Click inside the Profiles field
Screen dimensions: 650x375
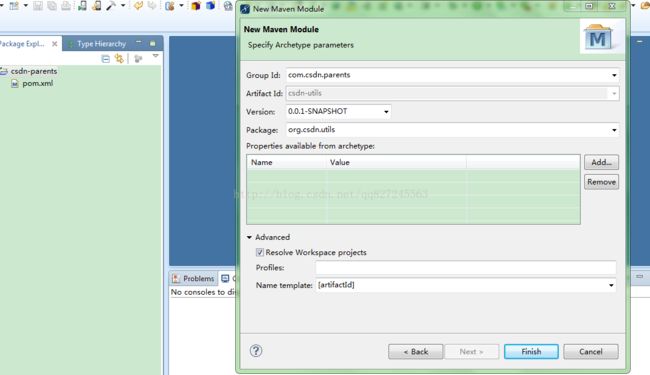point(466,268)
